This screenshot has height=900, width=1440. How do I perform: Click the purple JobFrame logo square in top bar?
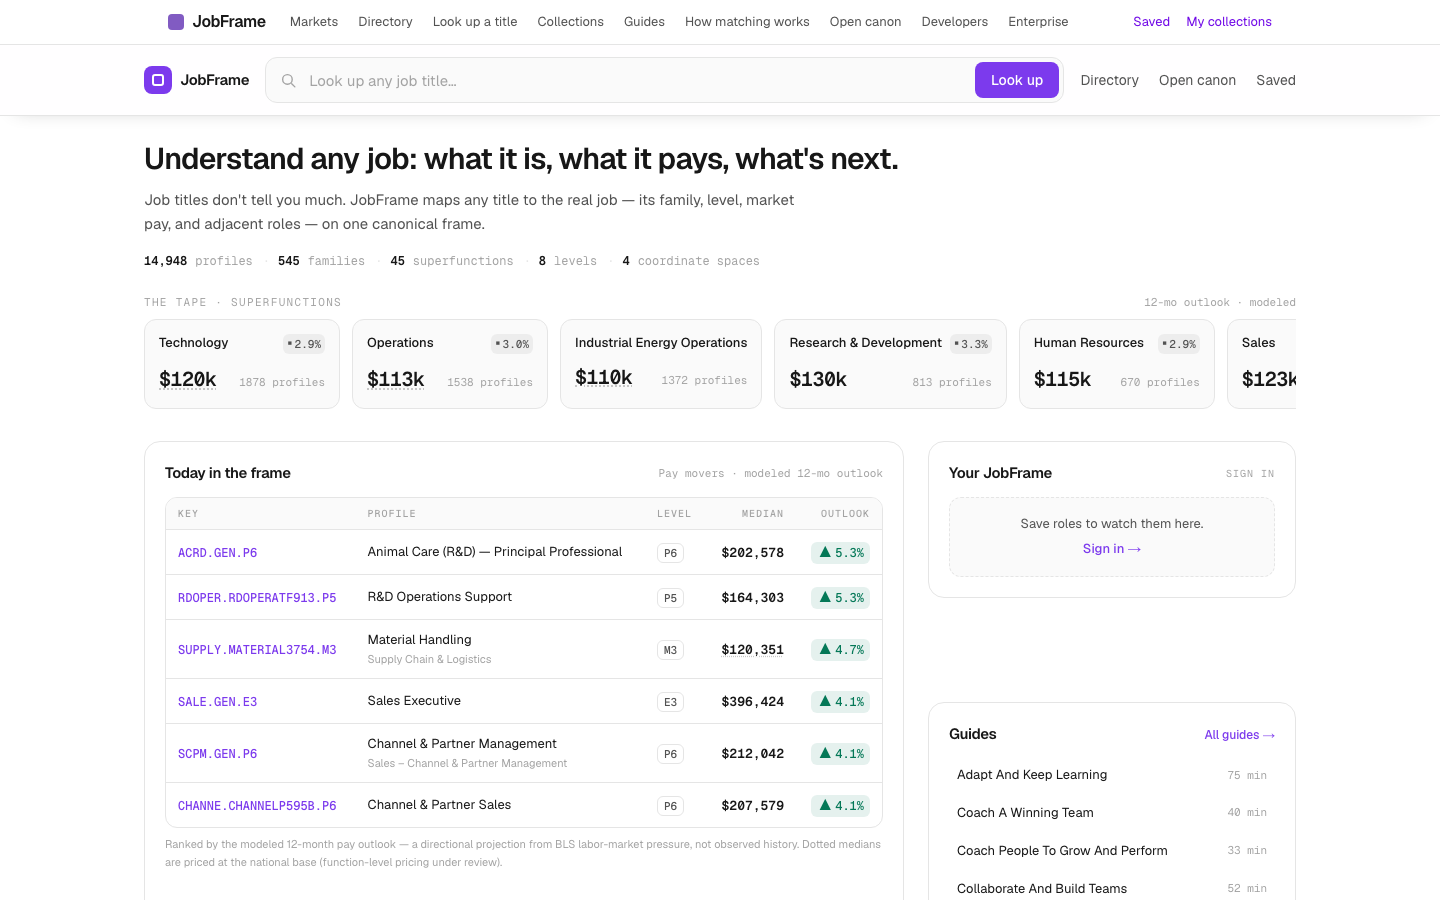[x=176, y=22]
